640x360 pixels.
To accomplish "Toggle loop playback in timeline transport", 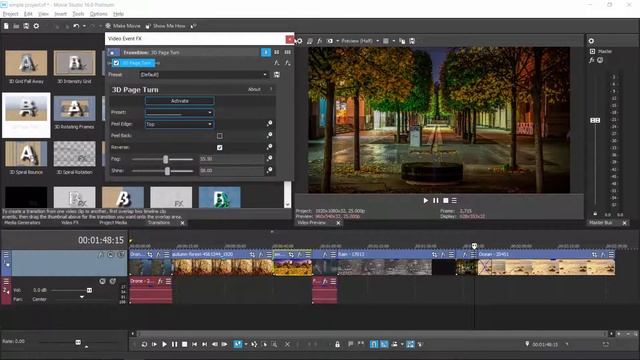I will (x=144, y=344).
